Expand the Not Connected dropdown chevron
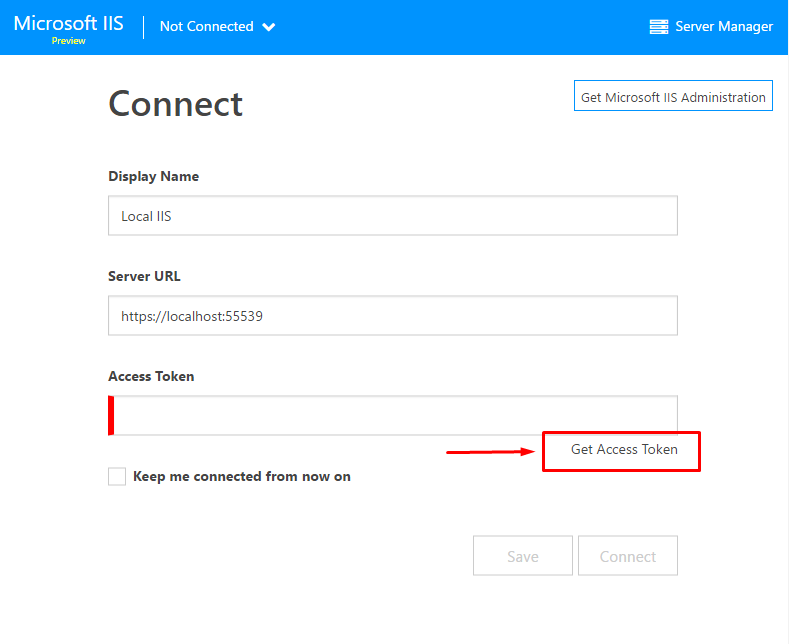Image resolution: width=789 pixels, height=644 pixels. (x=269, y=27)
